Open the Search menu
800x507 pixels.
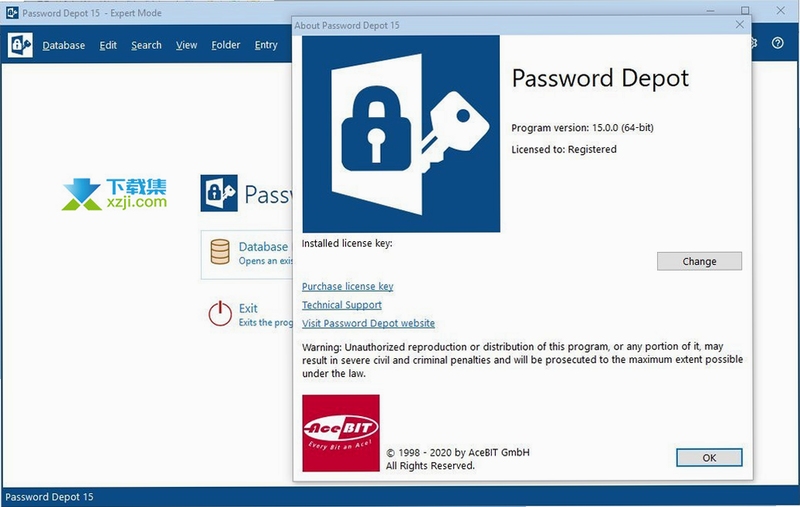pos(146,45)
